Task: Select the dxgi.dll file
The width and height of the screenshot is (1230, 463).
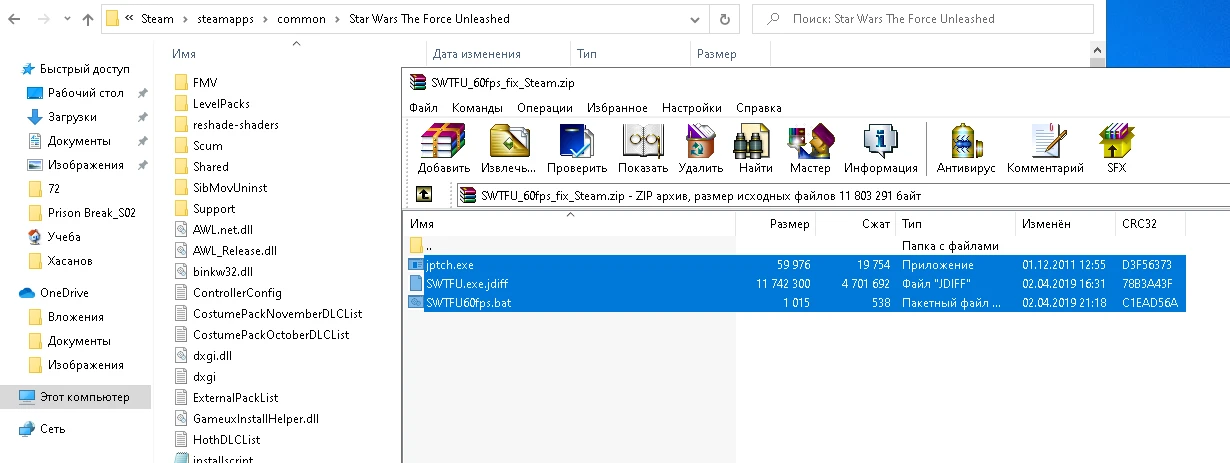Action: (203, 355)
